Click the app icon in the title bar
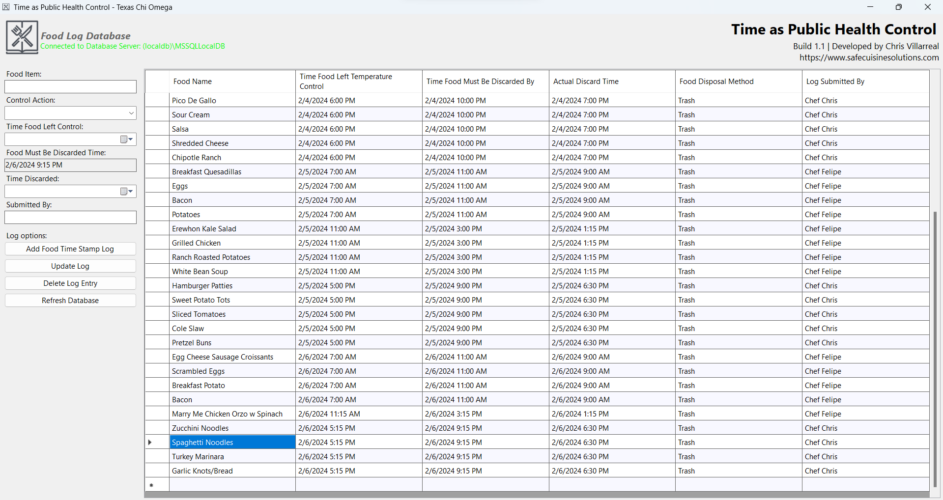943x500 pixels. pyautogui.click(x=6, y=7)
